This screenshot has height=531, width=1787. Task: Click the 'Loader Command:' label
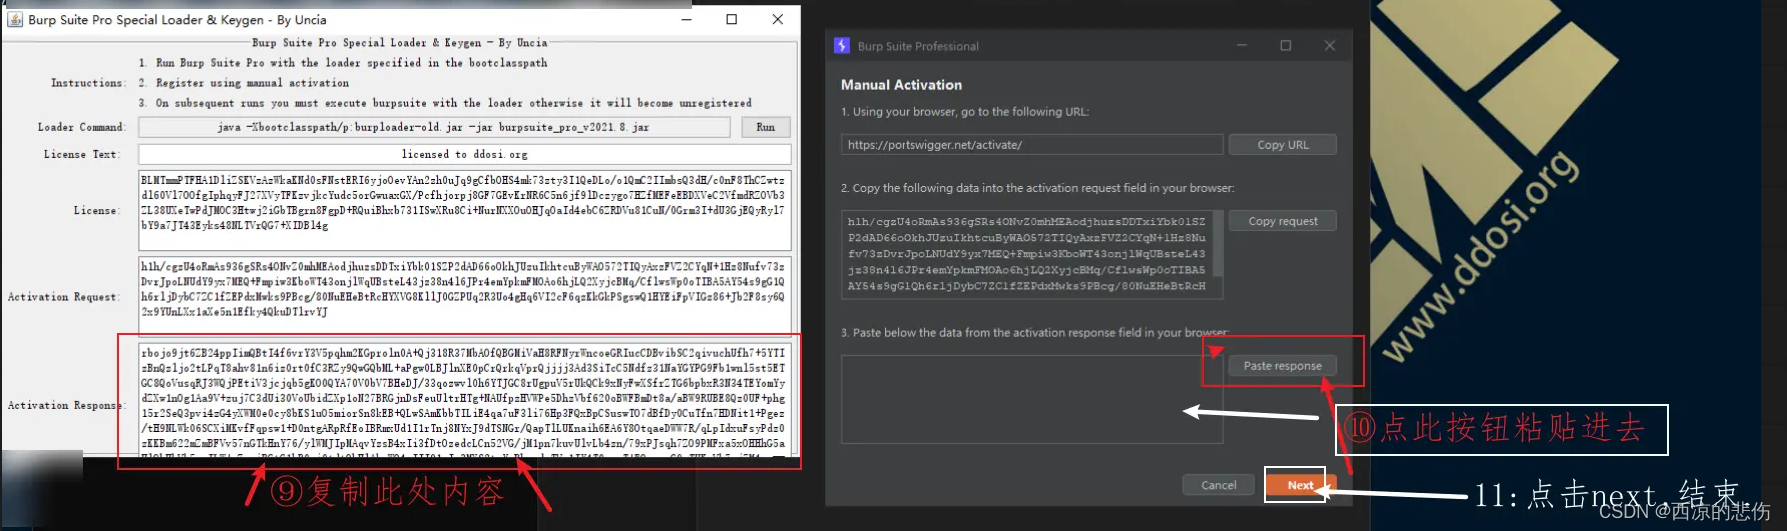pyautogui.click(x=82, y=127)
